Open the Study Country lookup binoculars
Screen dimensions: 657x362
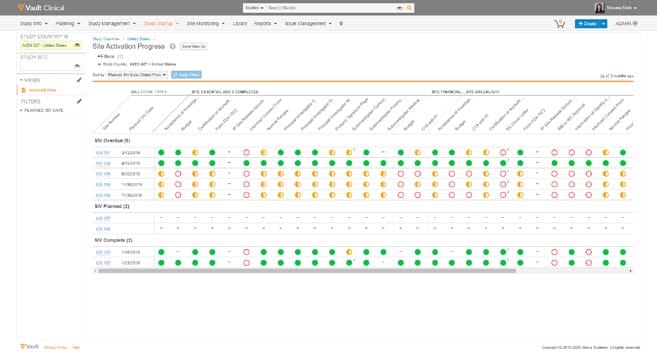(x=77, y=45)
